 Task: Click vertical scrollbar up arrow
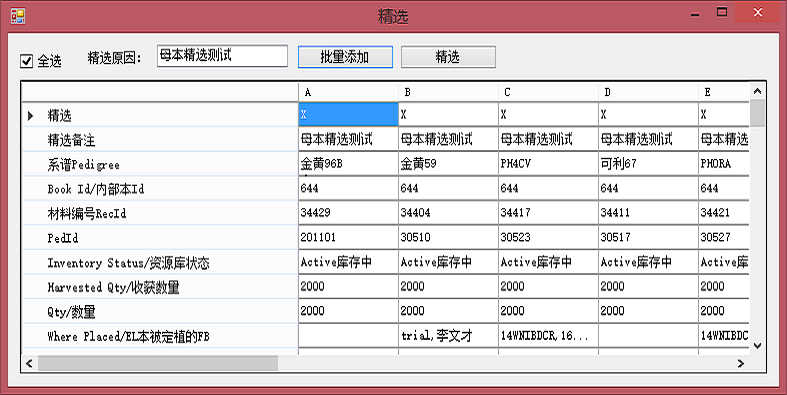[757, 91]
